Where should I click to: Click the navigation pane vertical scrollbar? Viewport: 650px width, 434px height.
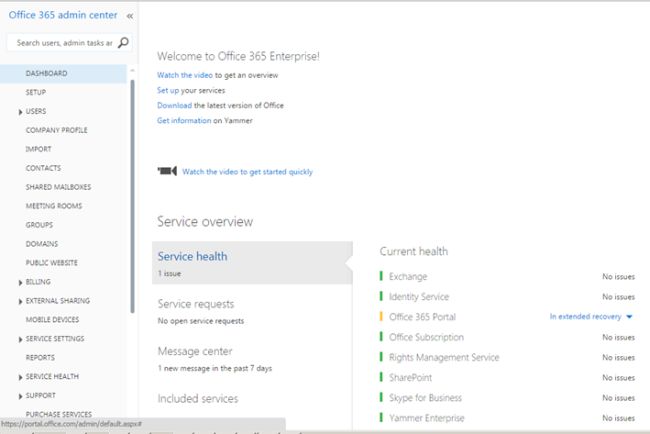click(132, 197)
